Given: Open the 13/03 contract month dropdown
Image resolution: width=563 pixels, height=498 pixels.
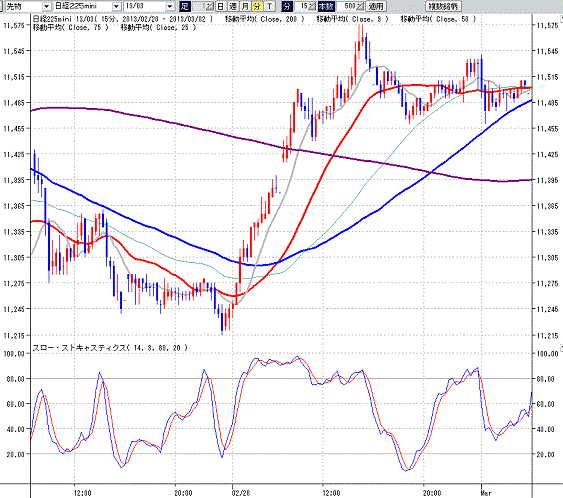Looking at the screenshot, I should (x=170, y=6).
